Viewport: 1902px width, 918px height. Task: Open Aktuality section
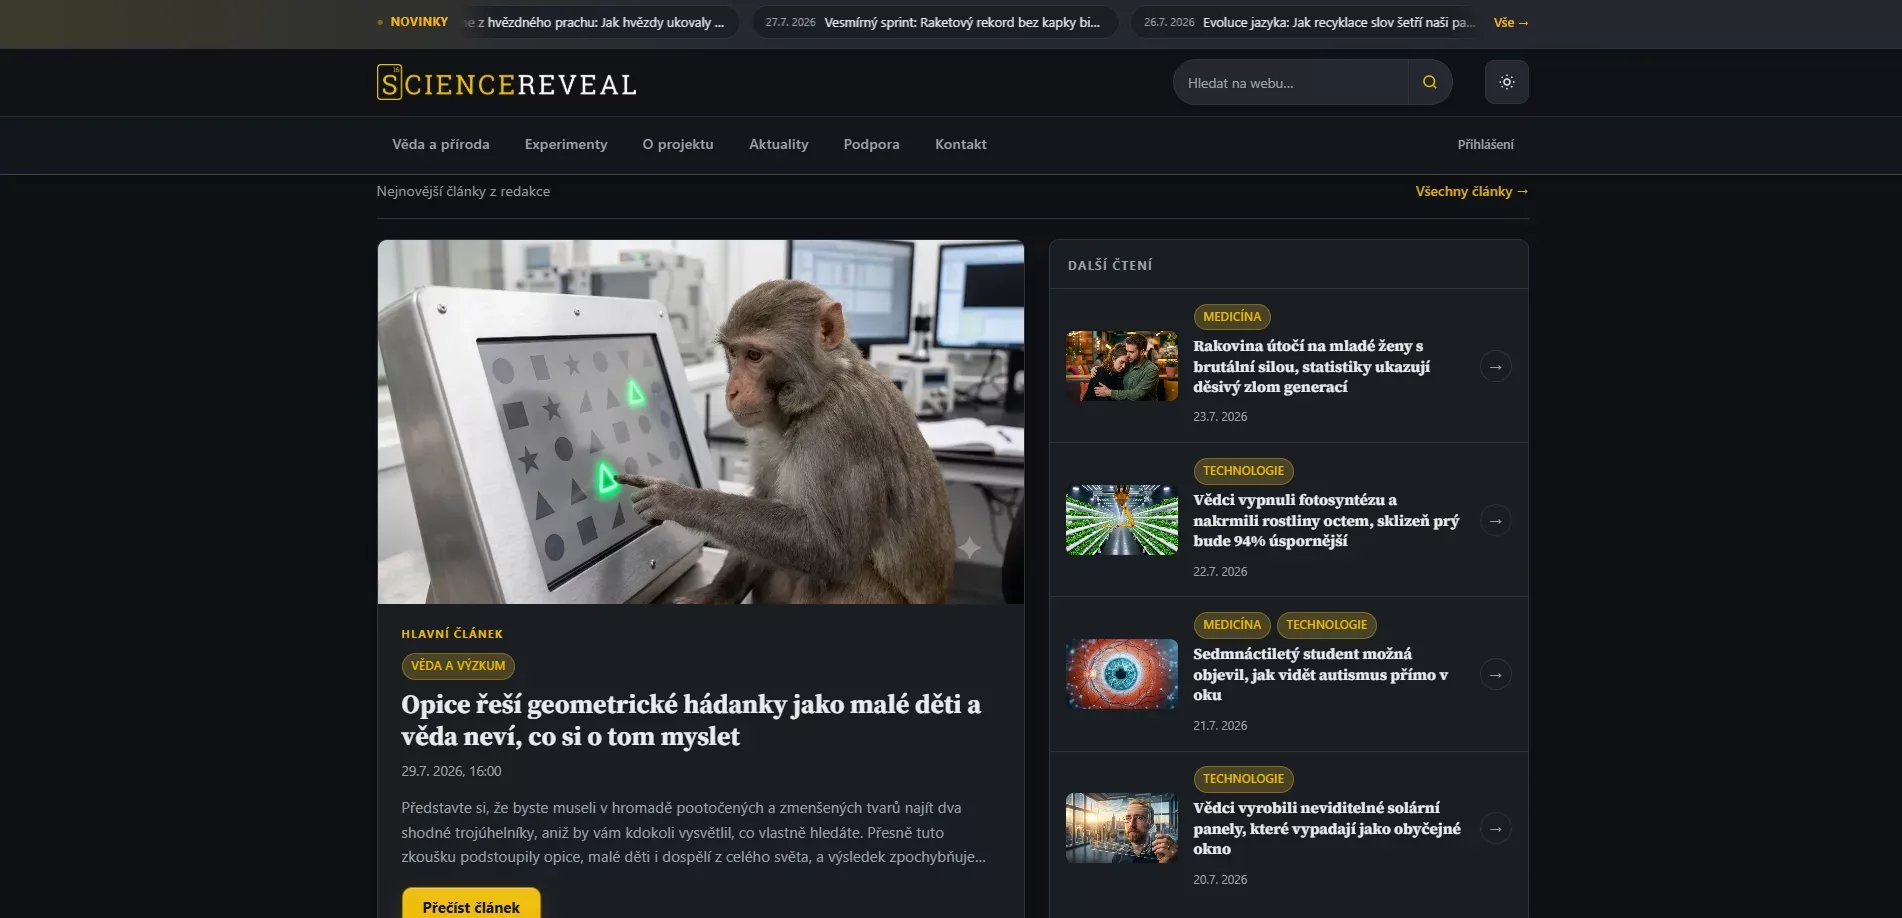pos(778,145)
